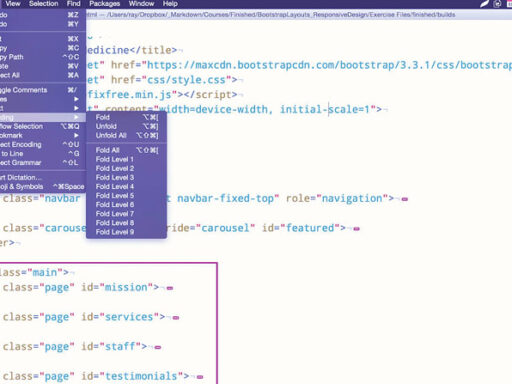512x384 pixels.
Task: Click the id="testimonials" attribute text
Action: (132, 376)
